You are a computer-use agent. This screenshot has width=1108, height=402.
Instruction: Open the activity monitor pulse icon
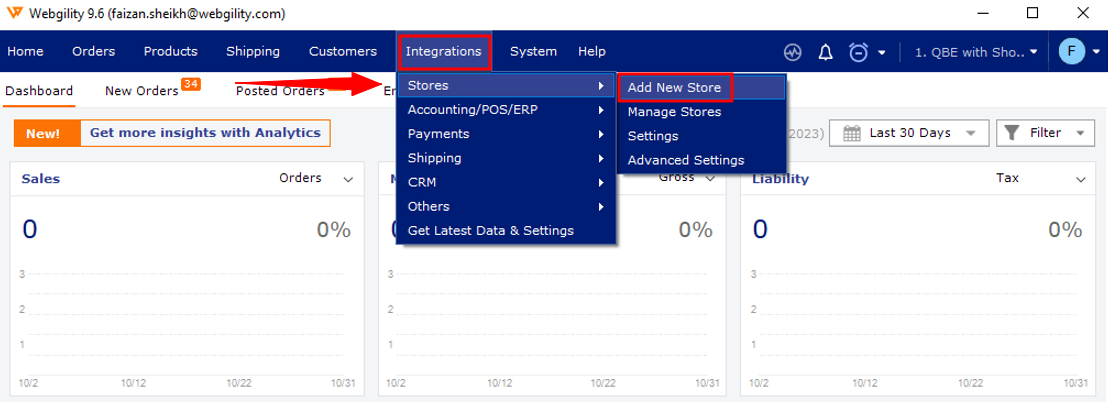pos(793,52)
